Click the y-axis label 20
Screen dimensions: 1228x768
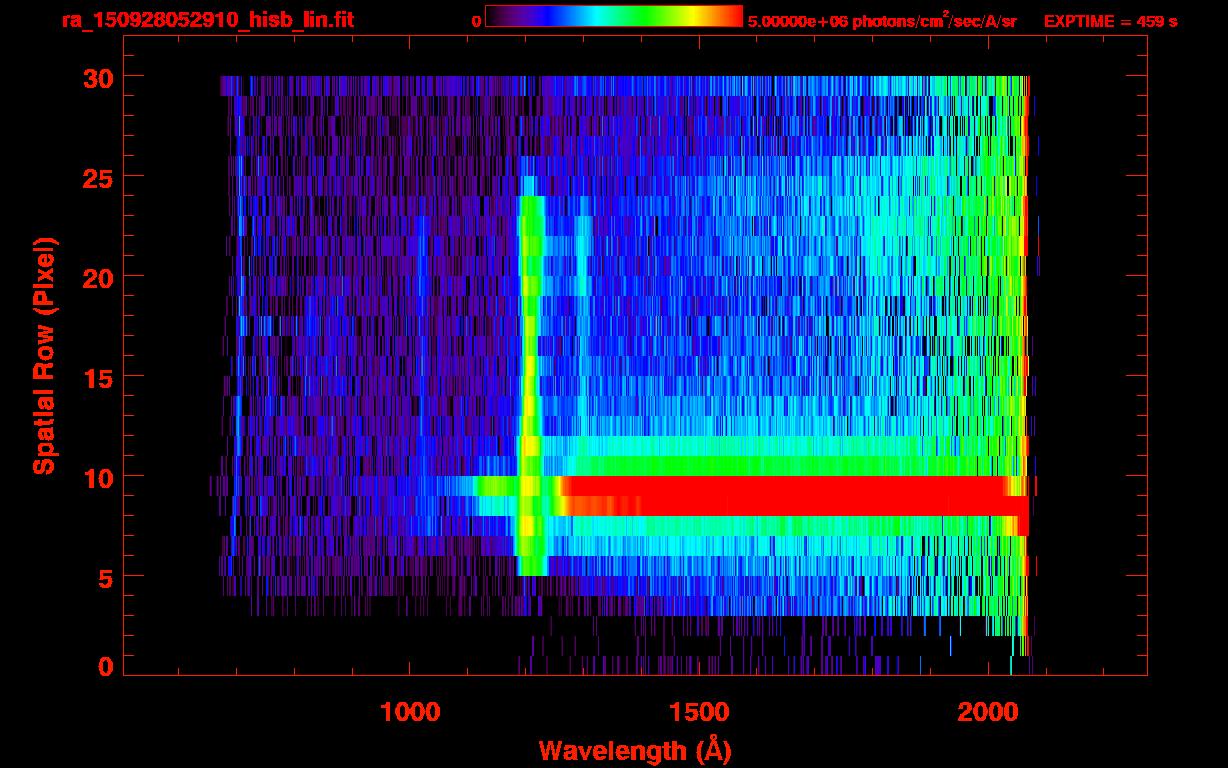[97, 277]
